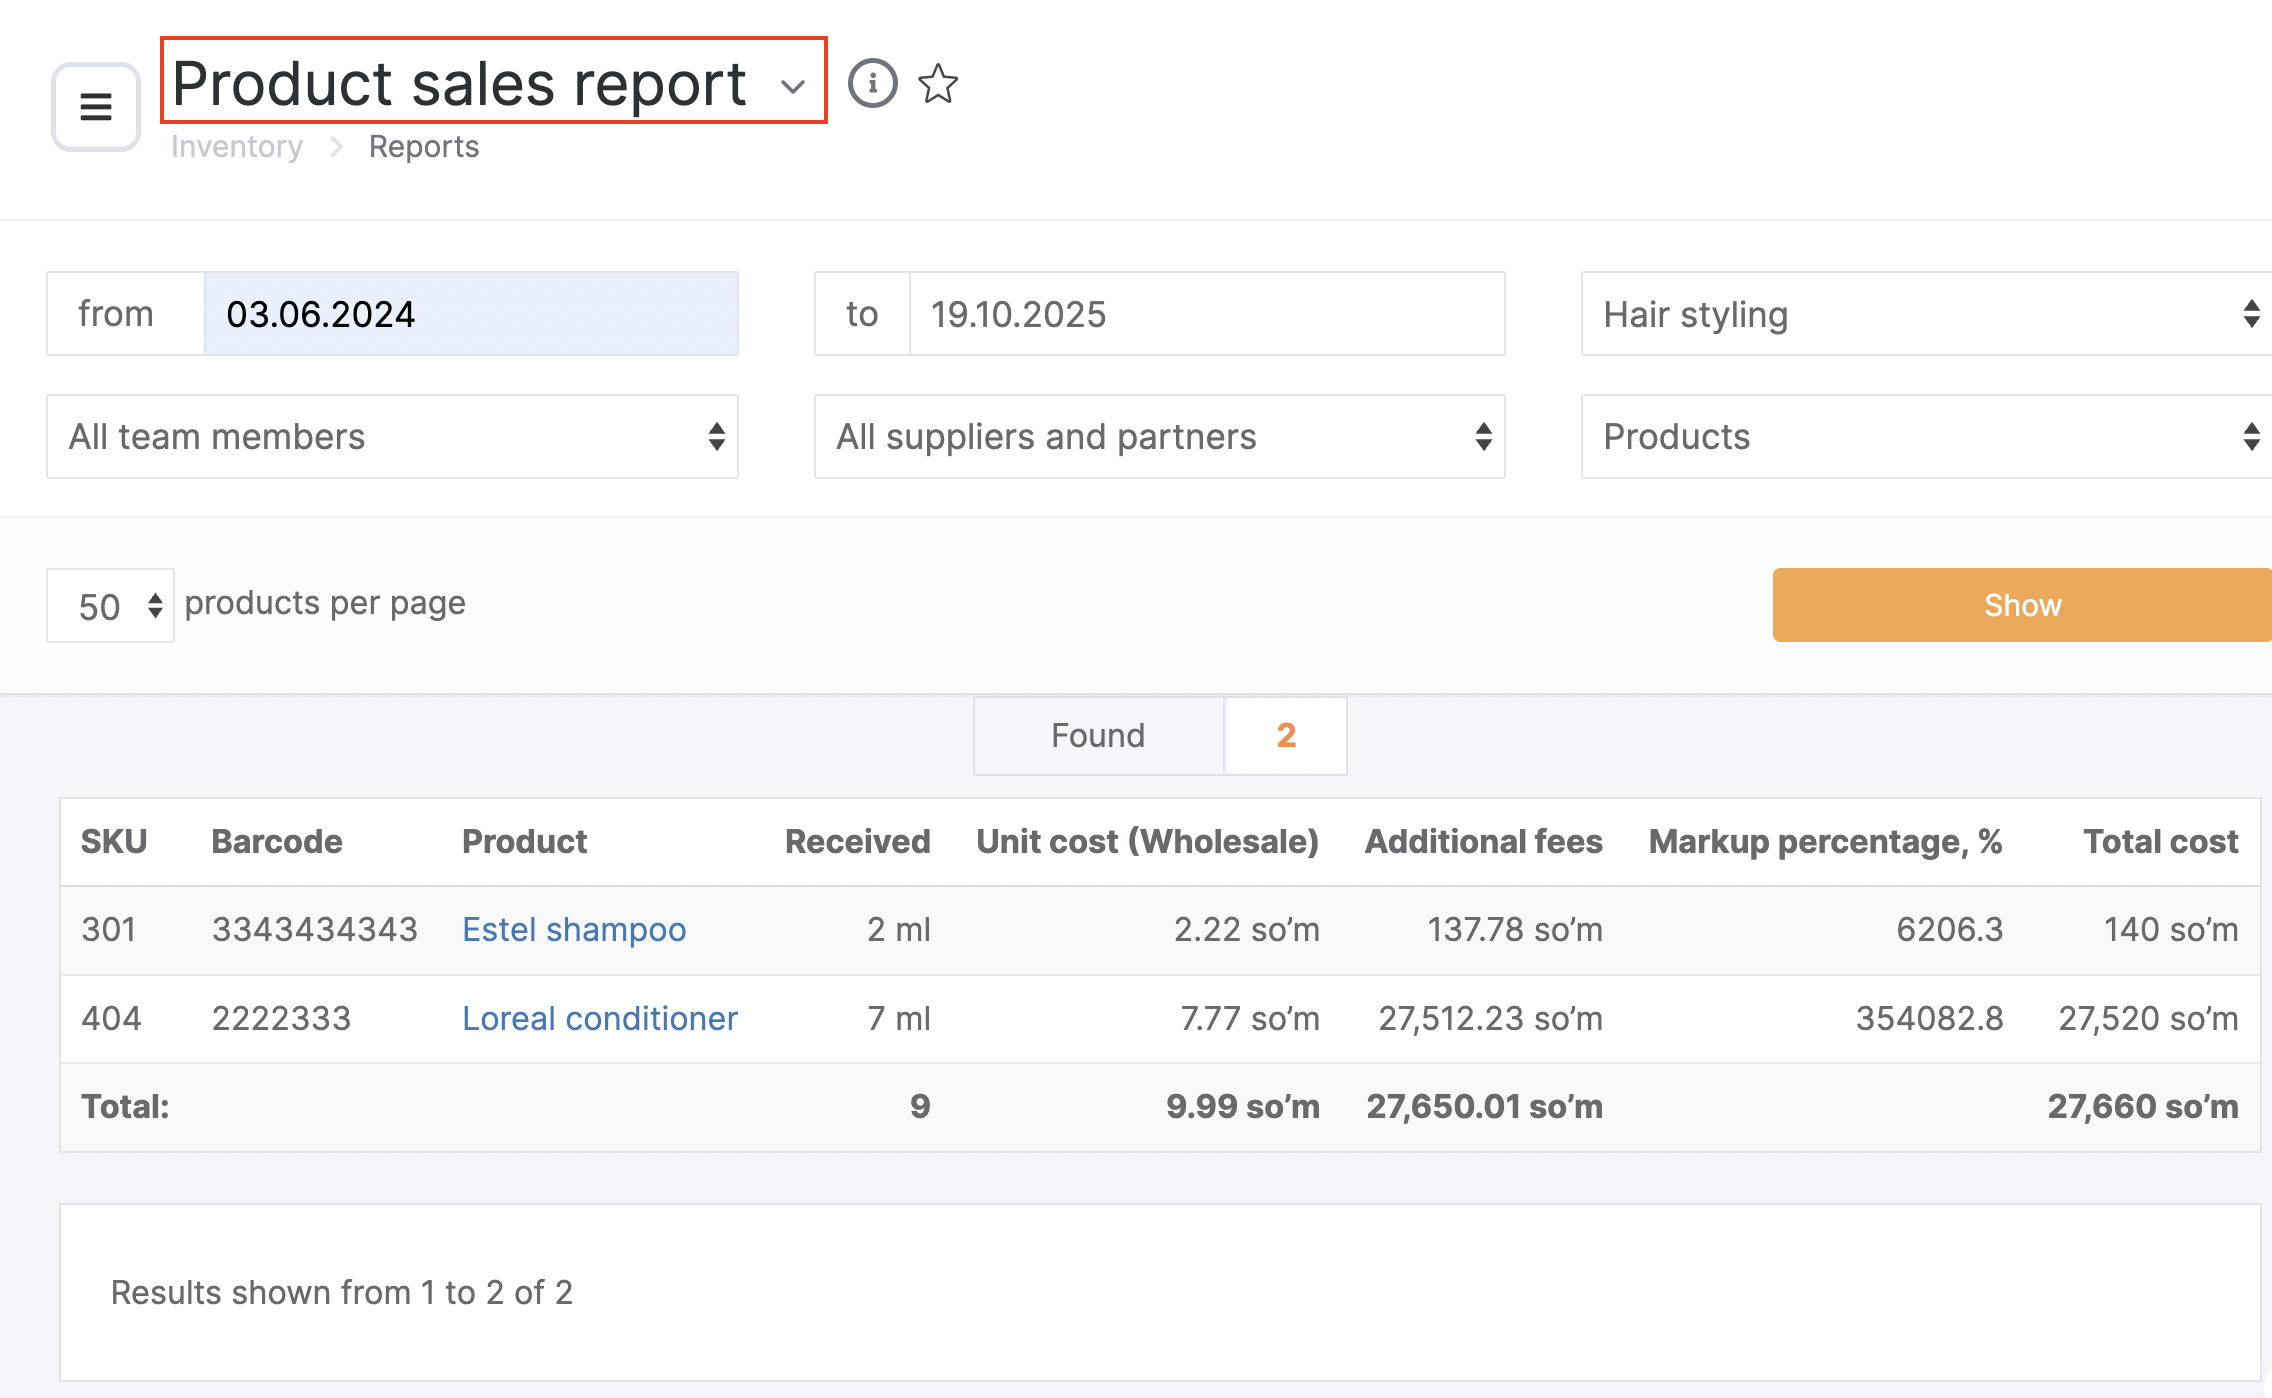
Task: Expand All suppliers and partners selector
Action: point(1159,437)
